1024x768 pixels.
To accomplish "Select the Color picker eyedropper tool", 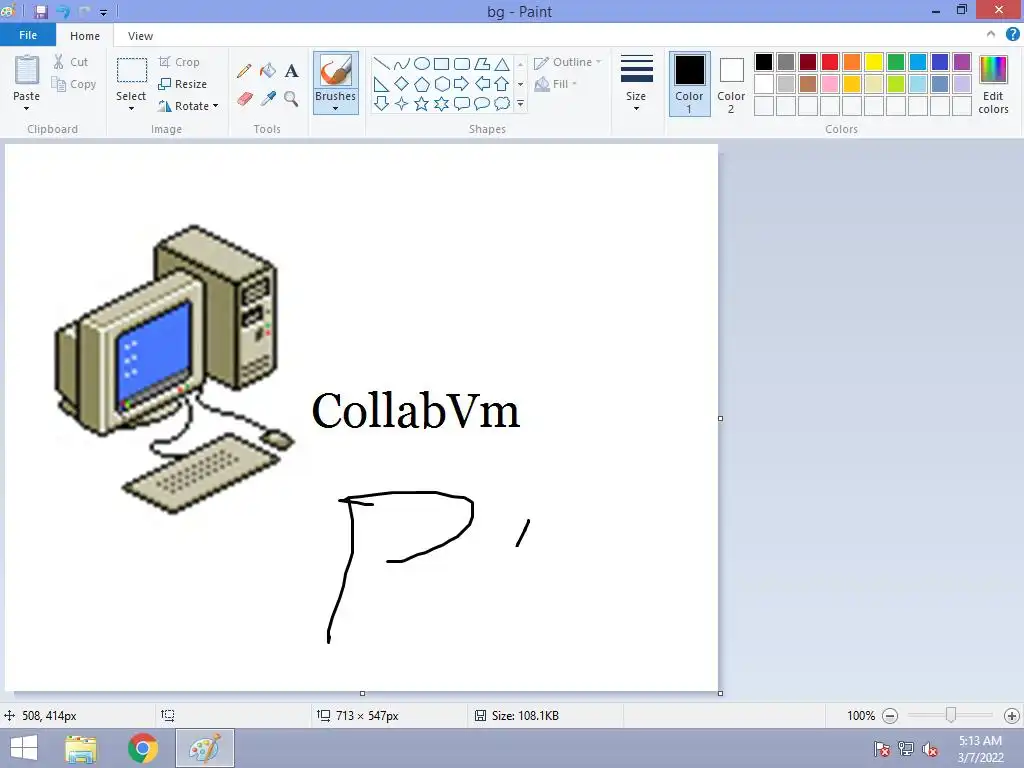I will 268,99.
